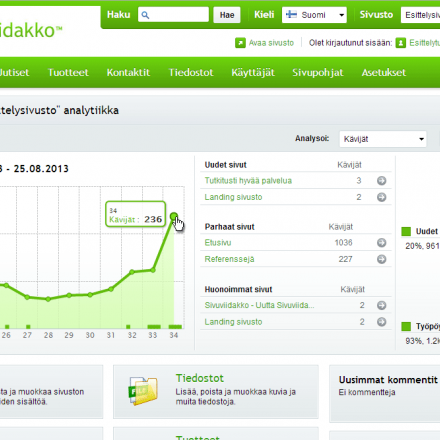Click the Avaa sivusto link

tap(271, 43)
